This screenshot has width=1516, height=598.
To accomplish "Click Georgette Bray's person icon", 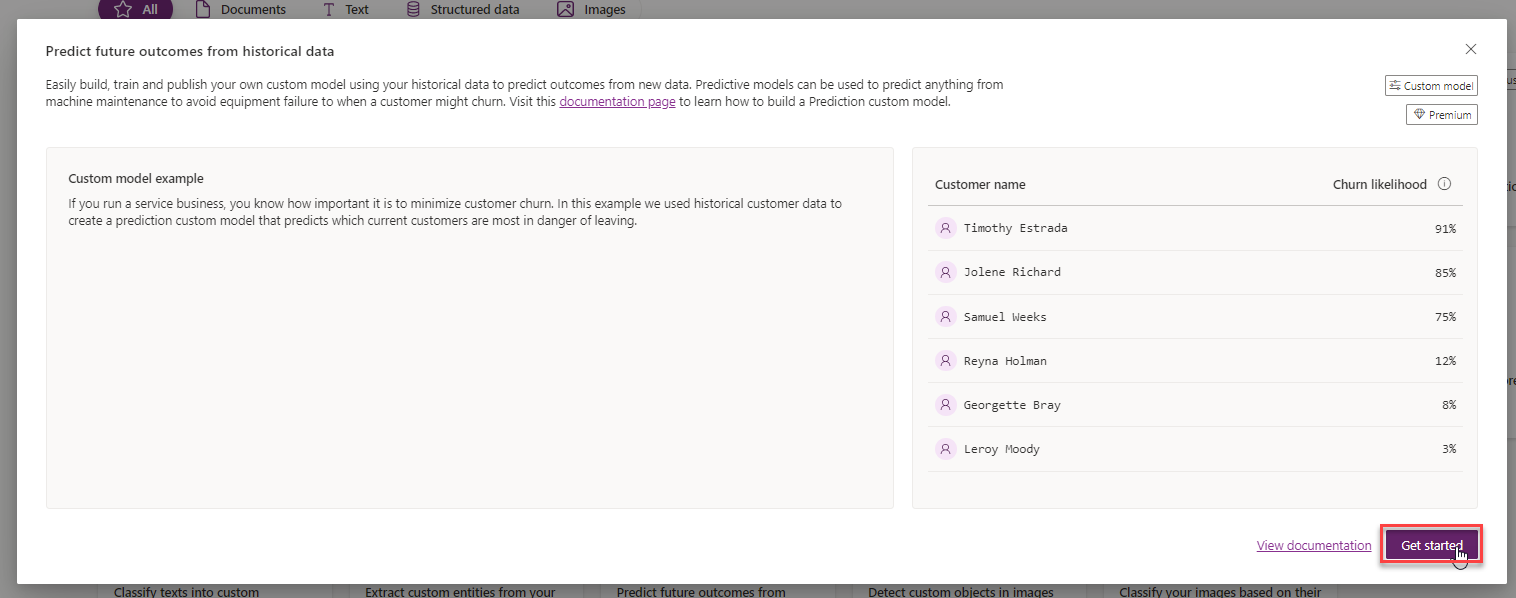I will [945, 405].
